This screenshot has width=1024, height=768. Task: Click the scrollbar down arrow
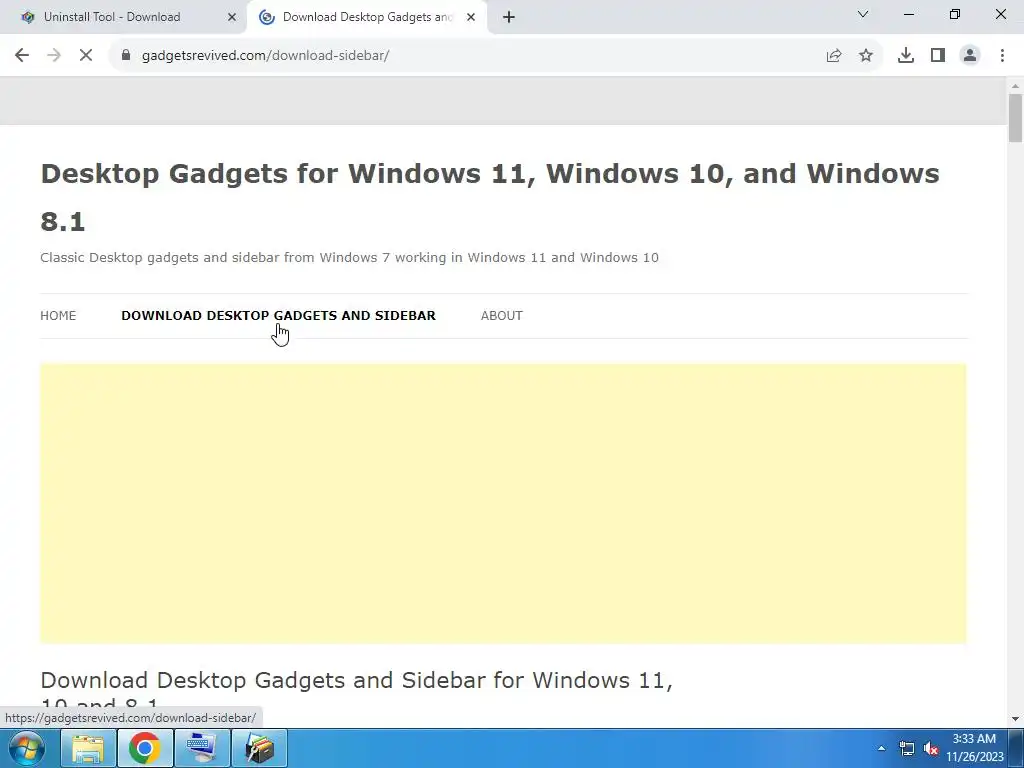[x=1015, y=719]
